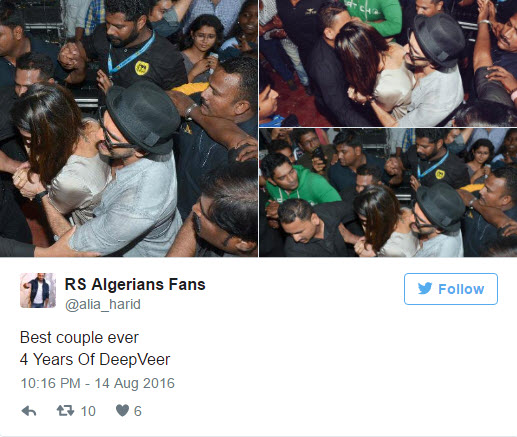Image resolution: width=517 pixels, height=437 pixels.
Task: Click the like count 6
Action: 138,411
